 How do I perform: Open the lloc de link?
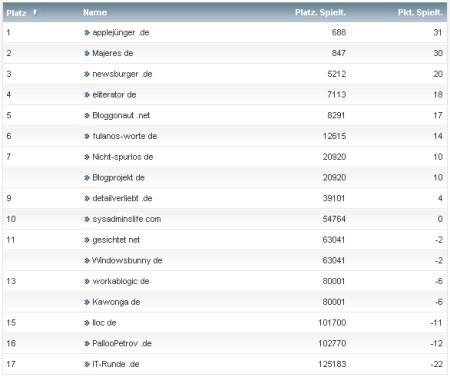pos(104,323)
